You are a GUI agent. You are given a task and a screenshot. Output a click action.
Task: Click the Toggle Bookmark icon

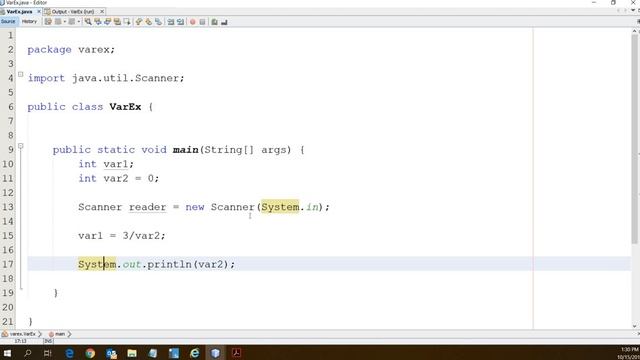(158, 22)
